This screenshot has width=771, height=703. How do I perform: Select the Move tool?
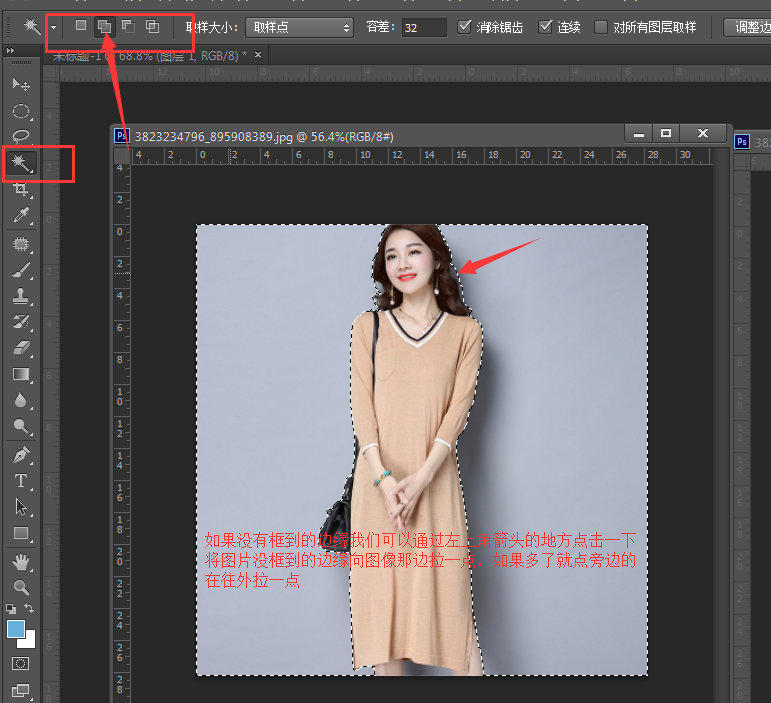[20, 85]
